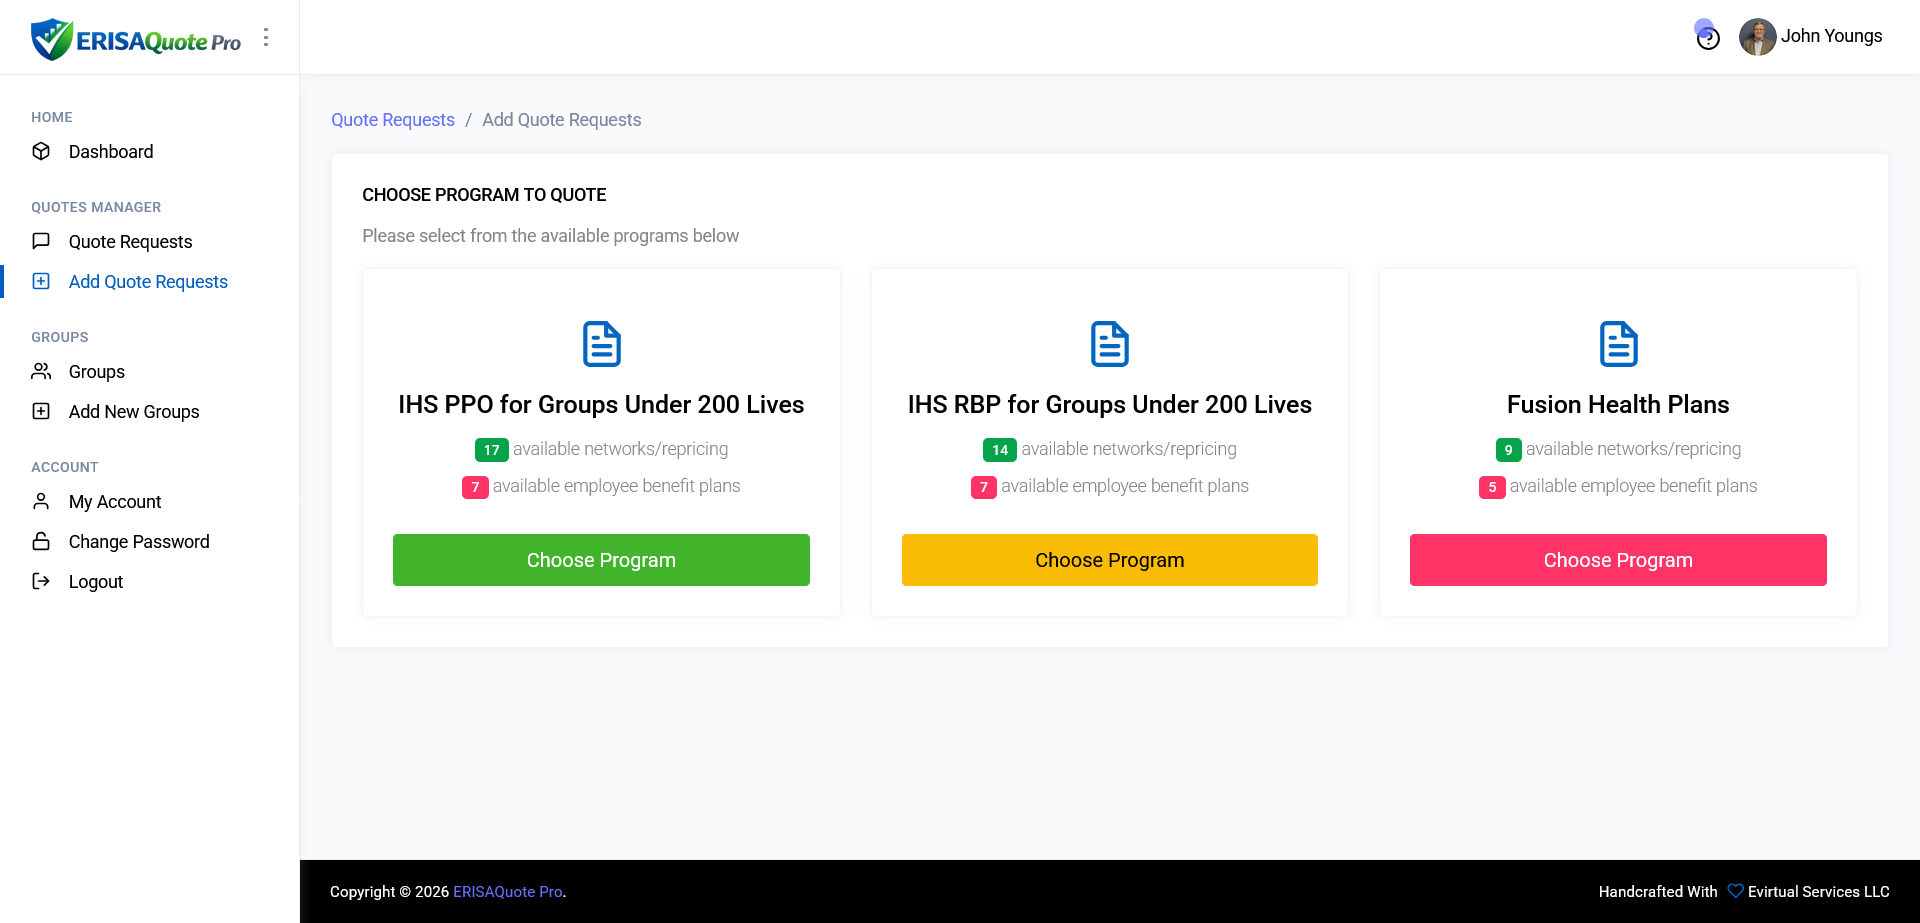Screen dimensions: 1920x923
Task: Click Quote Requests breadcrumb link
Action: point(392,120)
